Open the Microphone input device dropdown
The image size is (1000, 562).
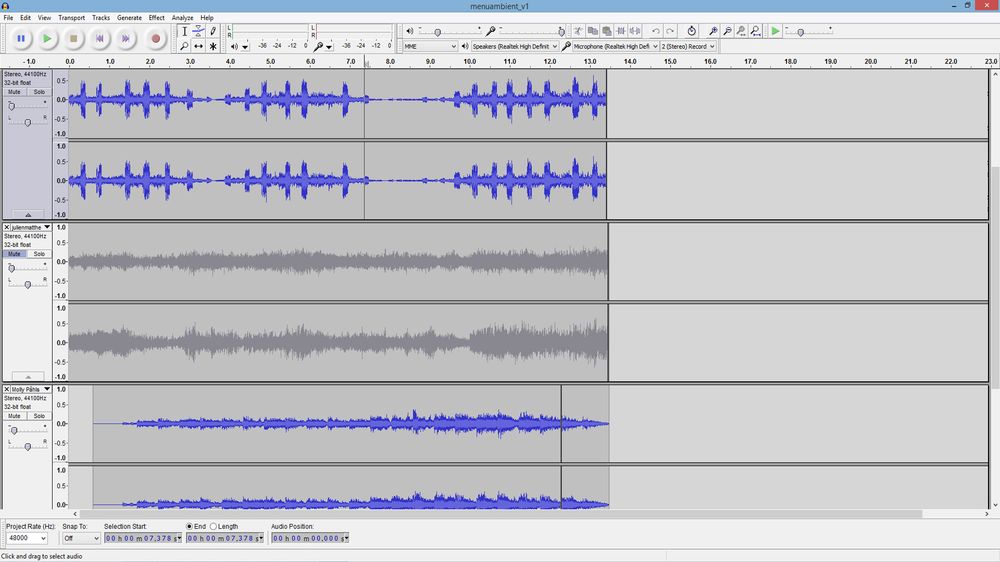[x=615, y=47]
